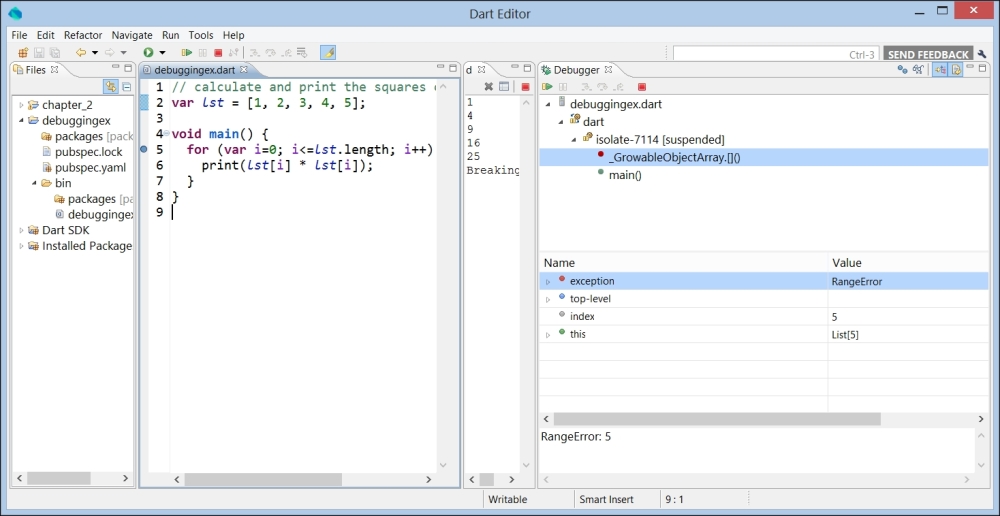Select the 'this' variable row

click(763, 334)
